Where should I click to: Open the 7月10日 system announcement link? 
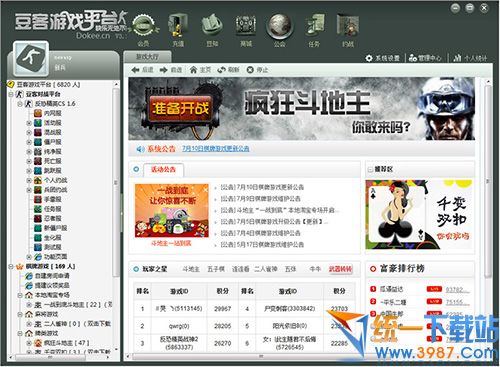tap(216, 149)
